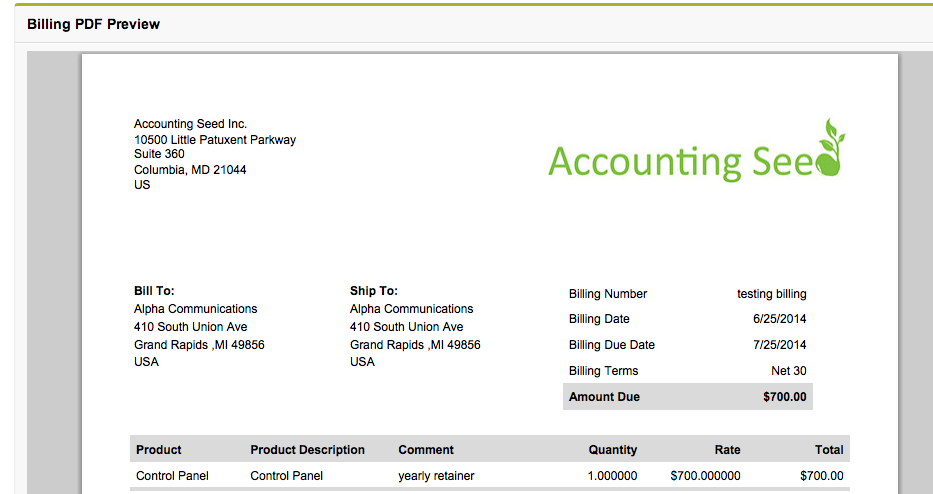
Task: Click the Product column header
Action: 159,450
